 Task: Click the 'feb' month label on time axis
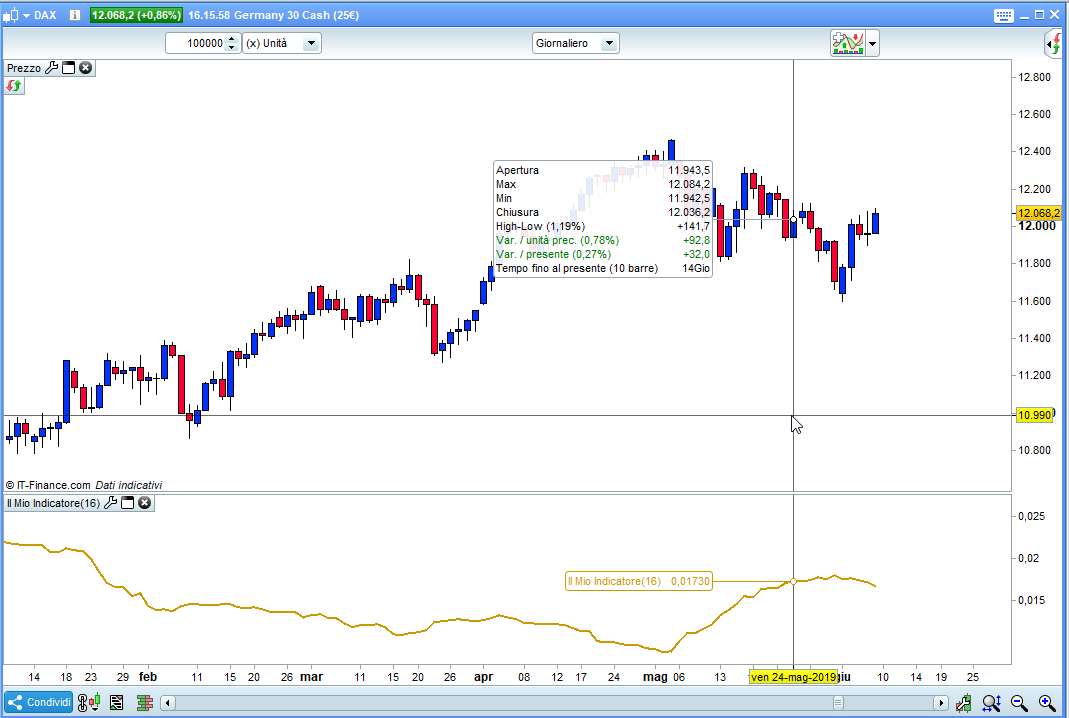coord(148,676)
